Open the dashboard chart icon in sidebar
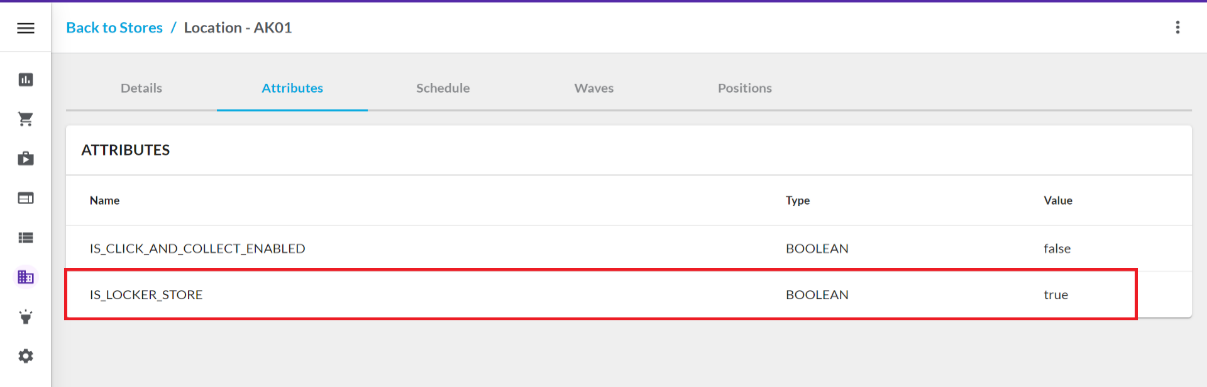Viewport: 1207px width, 387px height. [x=26, y=79]
